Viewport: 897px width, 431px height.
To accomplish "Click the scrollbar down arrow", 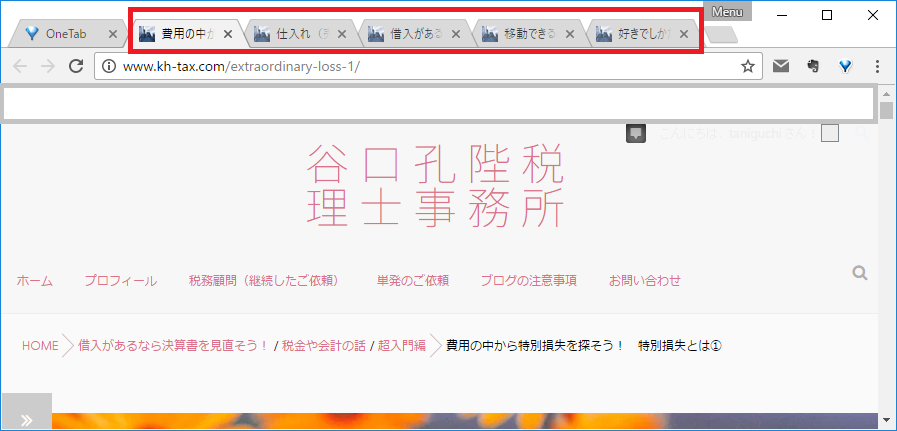I will pyautogui.click(x=886, y=420).
